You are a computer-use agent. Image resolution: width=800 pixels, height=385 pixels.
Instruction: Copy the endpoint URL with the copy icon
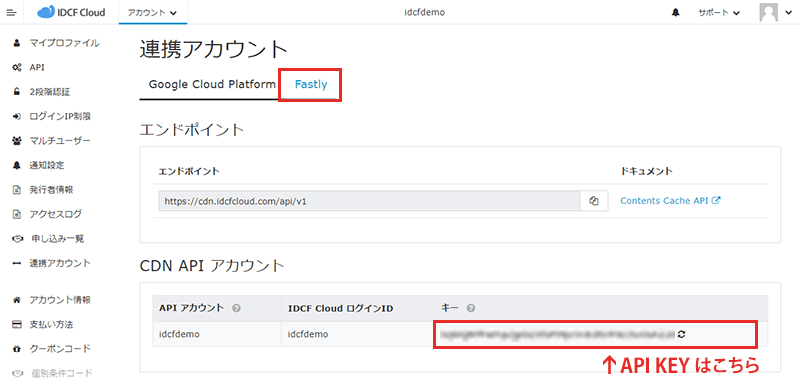(x=593, y=201)
